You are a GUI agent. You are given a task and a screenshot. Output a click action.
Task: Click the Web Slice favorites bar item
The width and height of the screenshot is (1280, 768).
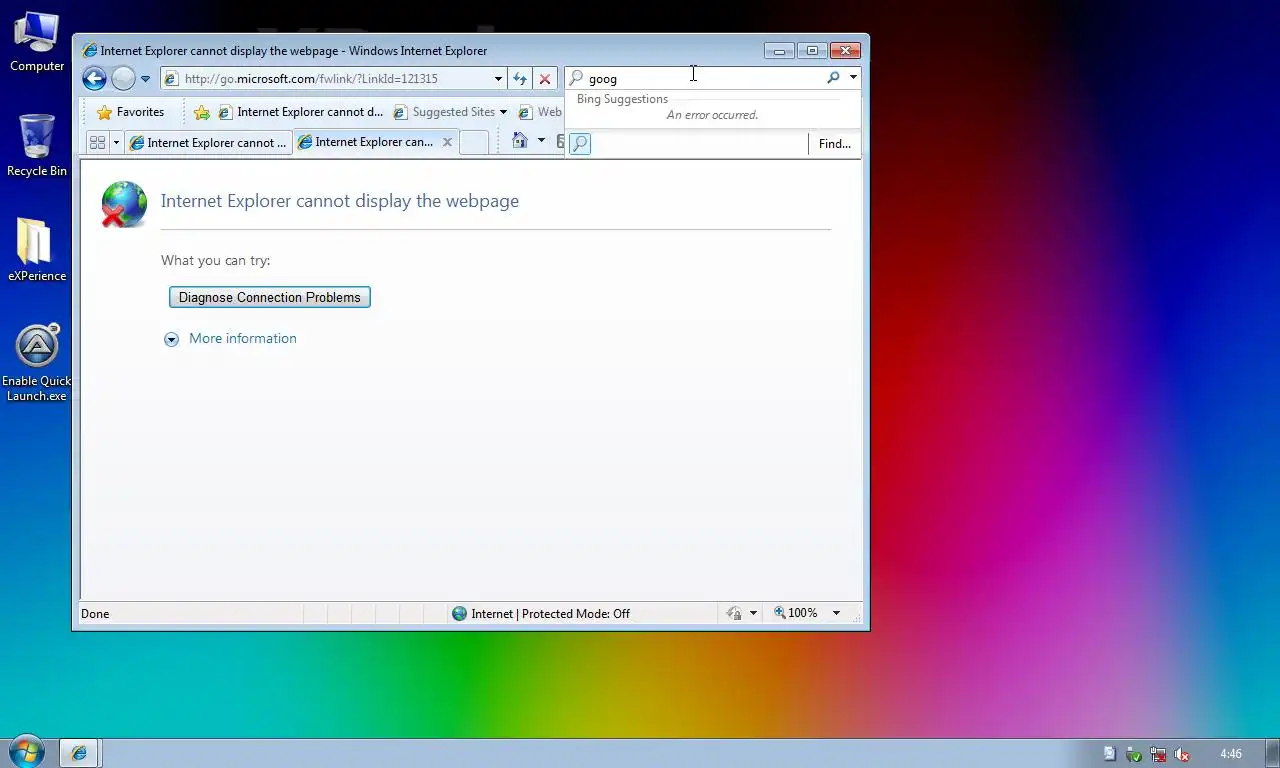(540, 112)
